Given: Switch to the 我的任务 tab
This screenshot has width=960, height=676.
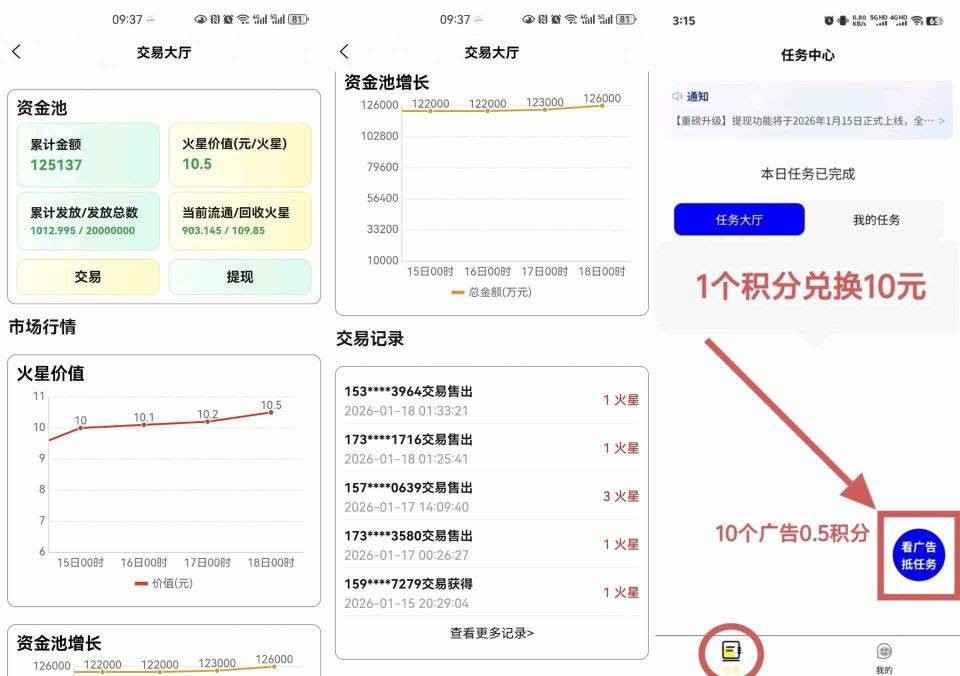Looking at the screenshot, I should [876, 220].
